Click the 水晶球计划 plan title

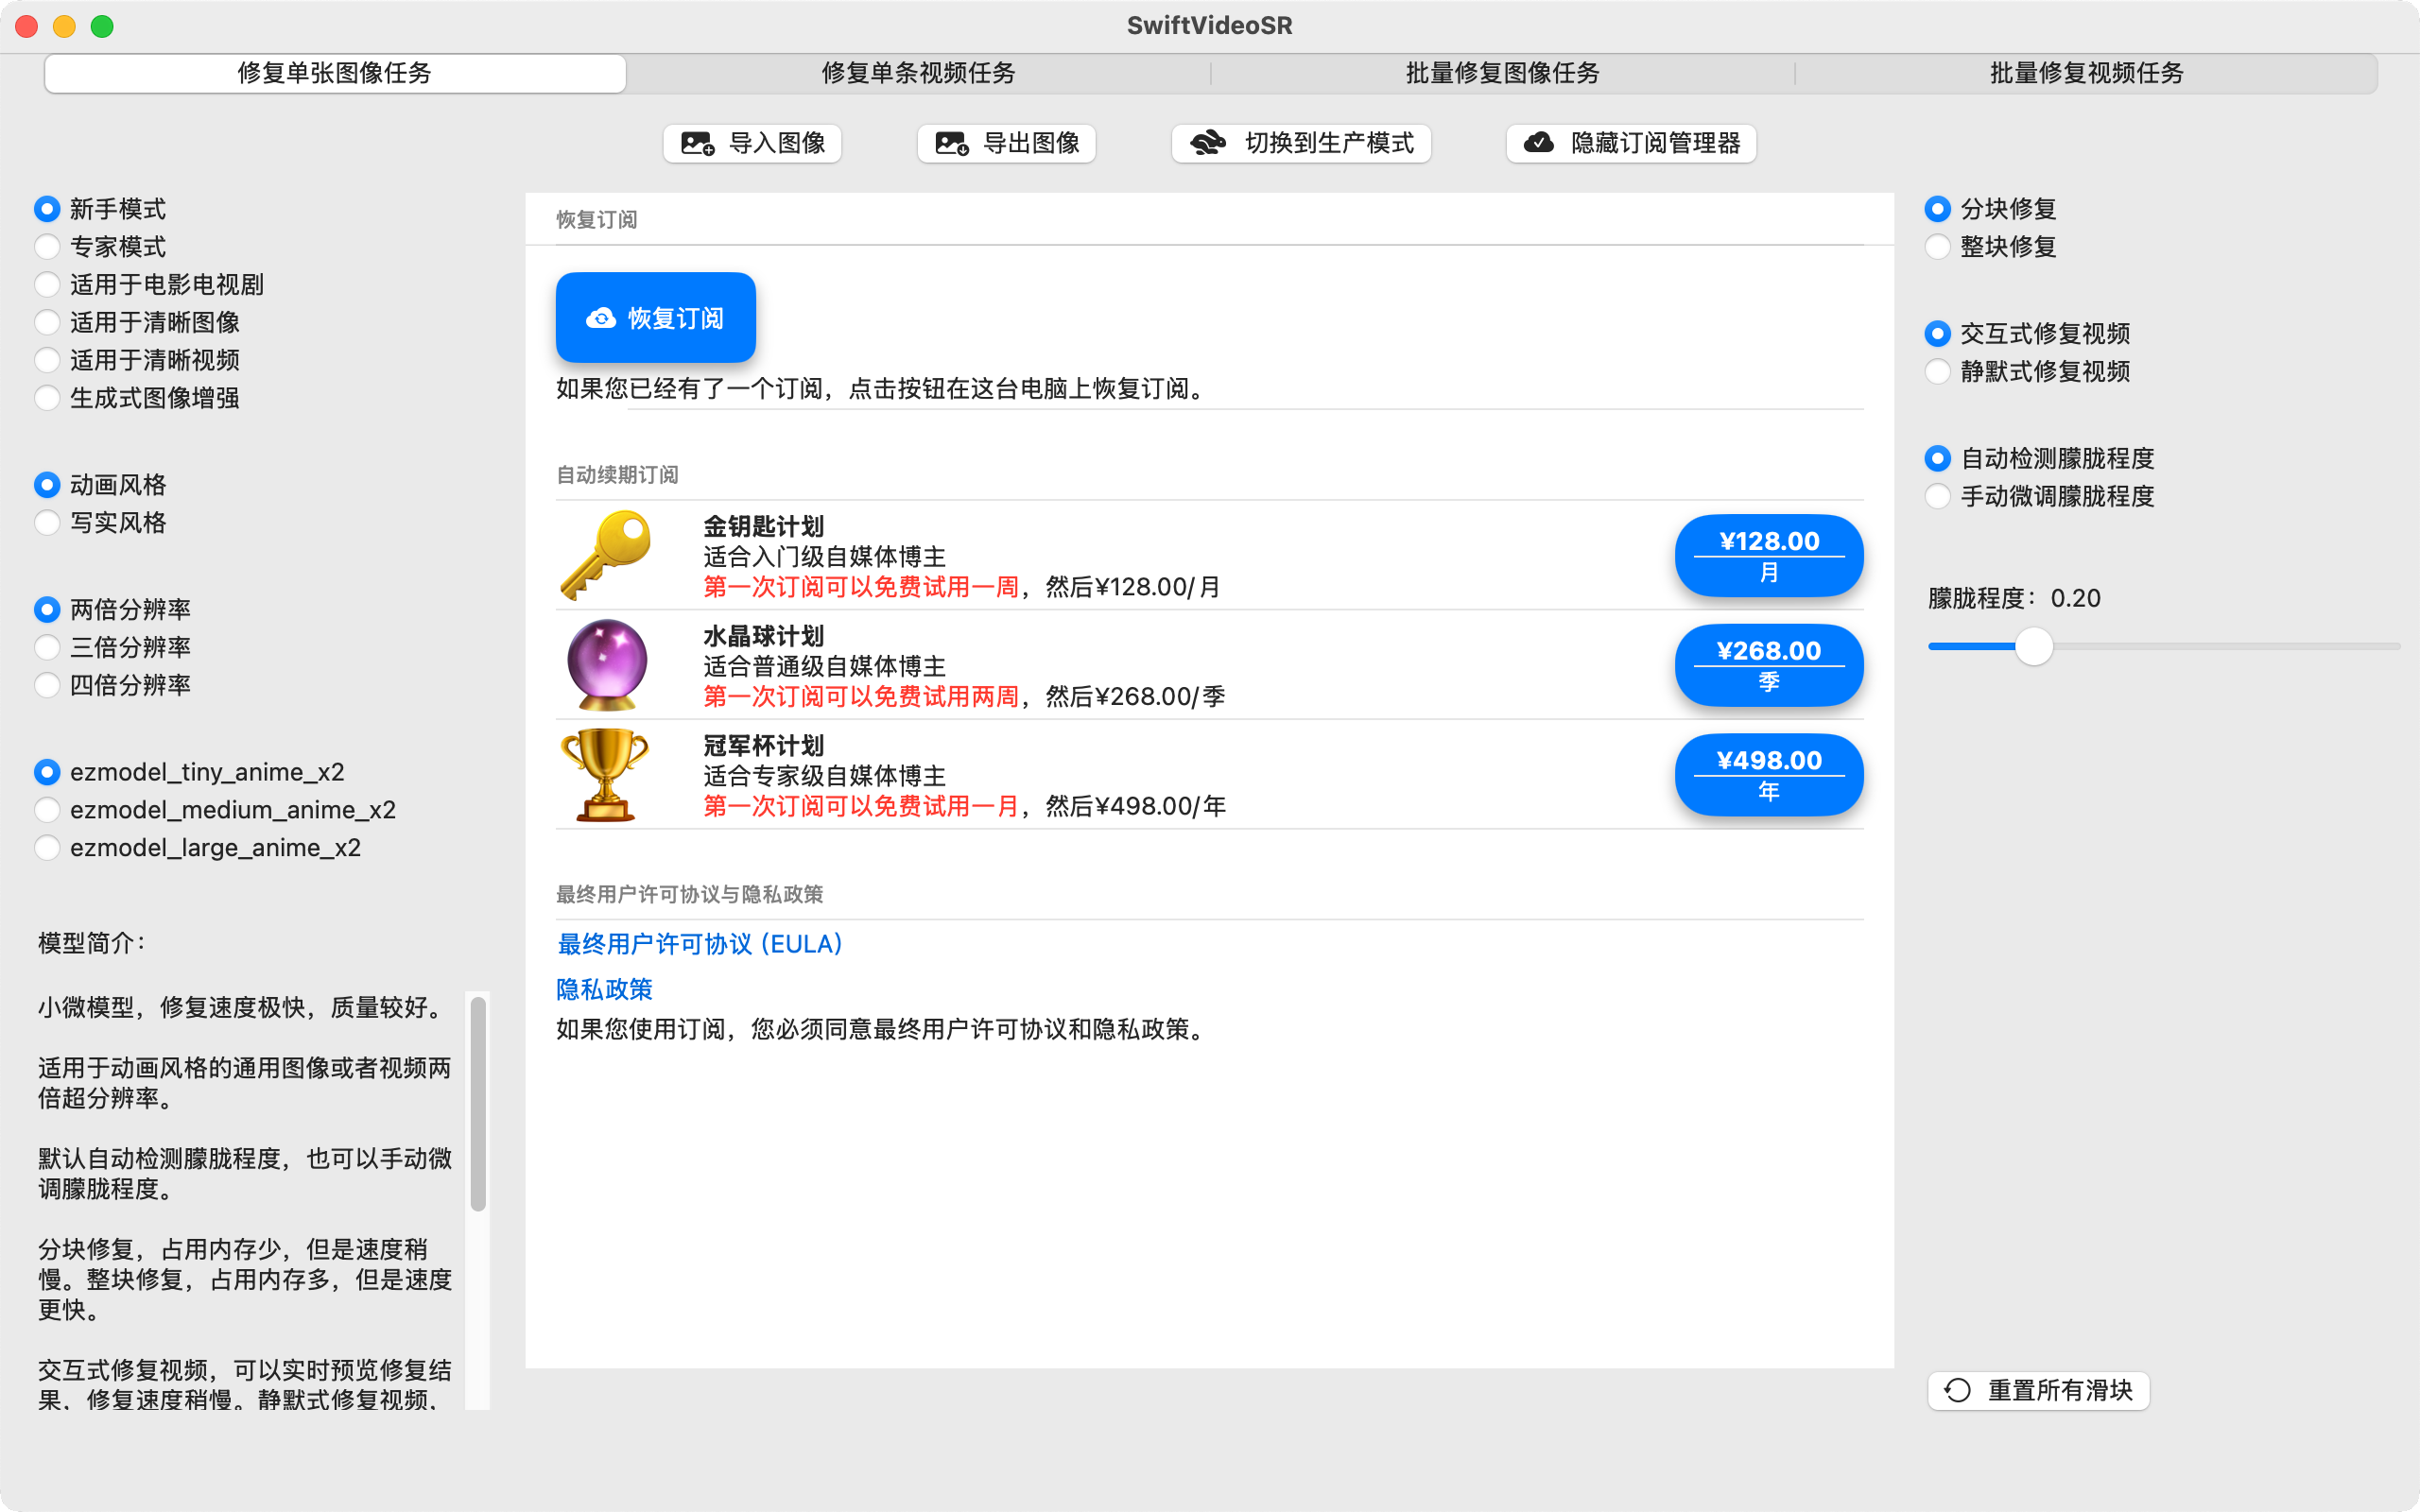764,636
